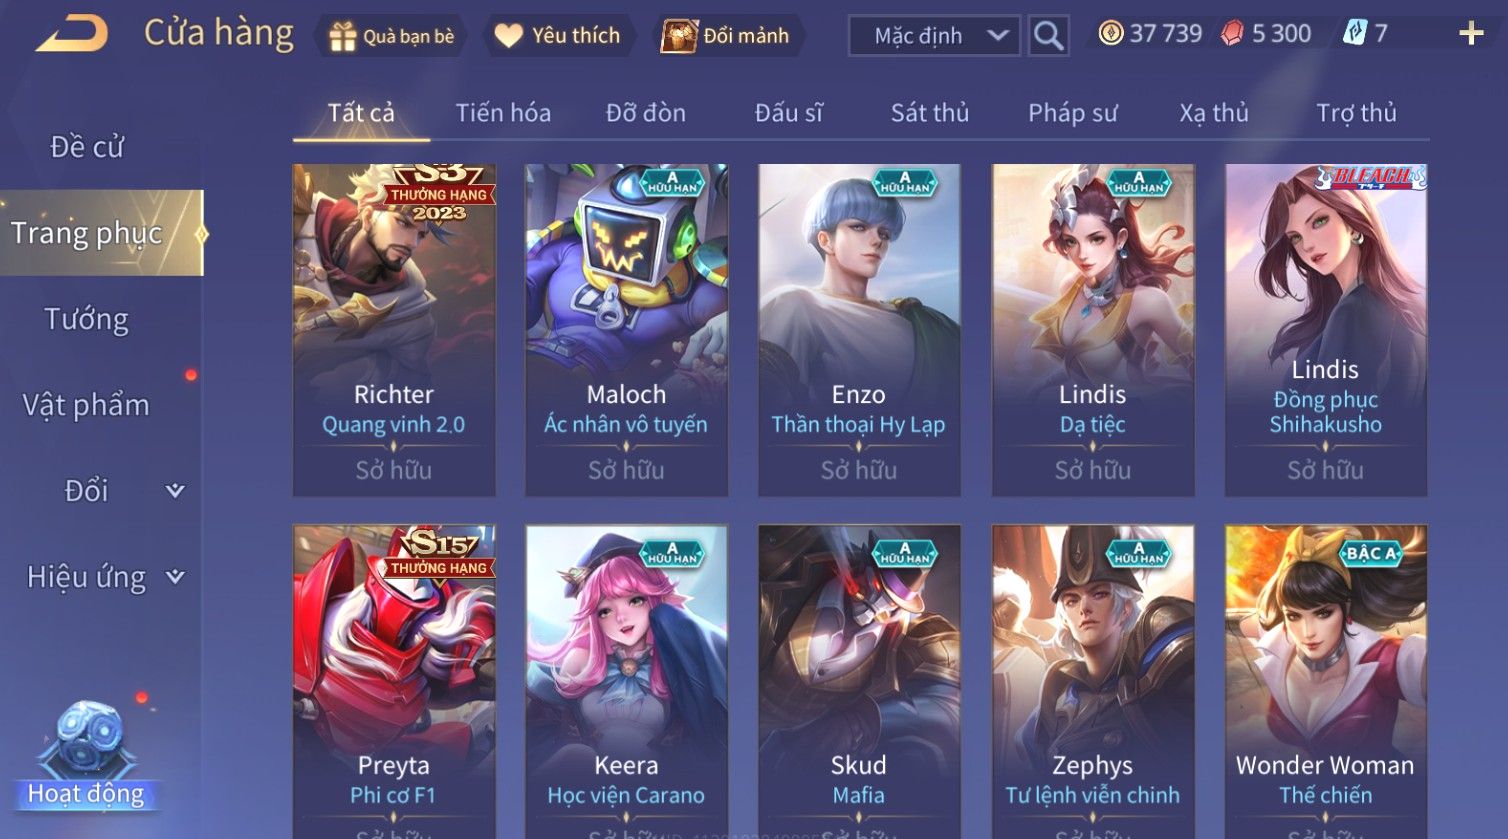Click the red ruby currency icon
The image size is (1508, 839).
1232,34
